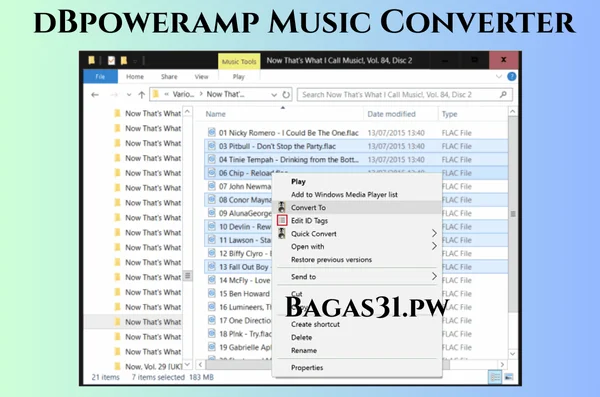
Task: Click the folder icon of Now, Vol. 29 [UK]
Action: [x=117, y=366]
